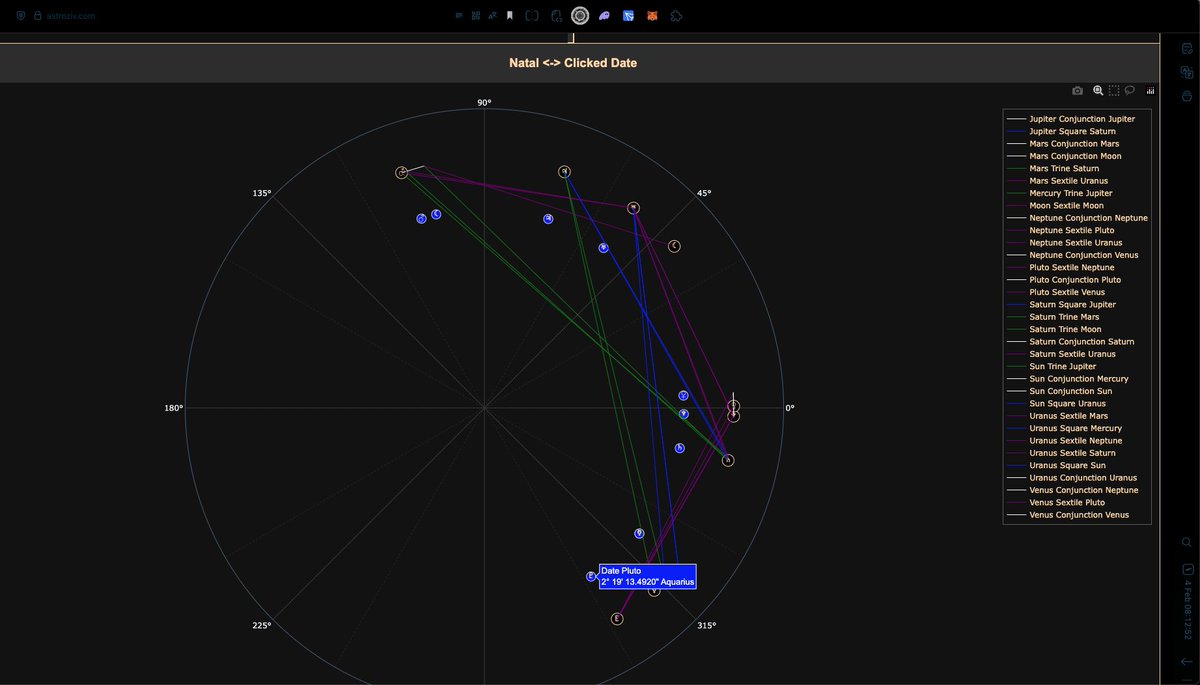This screenshot has width=1200, height=685.
Task: Click the purple ghost extension icon
Action: tap(603, 15)
